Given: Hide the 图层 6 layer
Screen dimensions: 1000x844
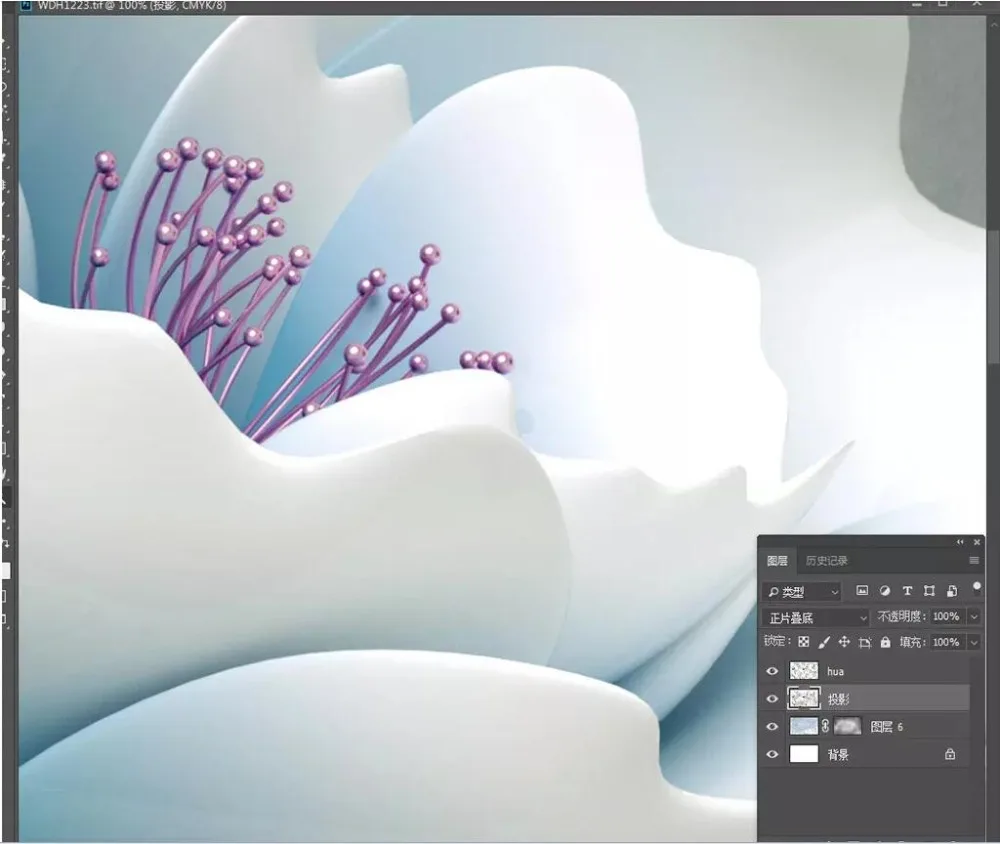Looking at the screenshot, I should click(x=772, y=727).
